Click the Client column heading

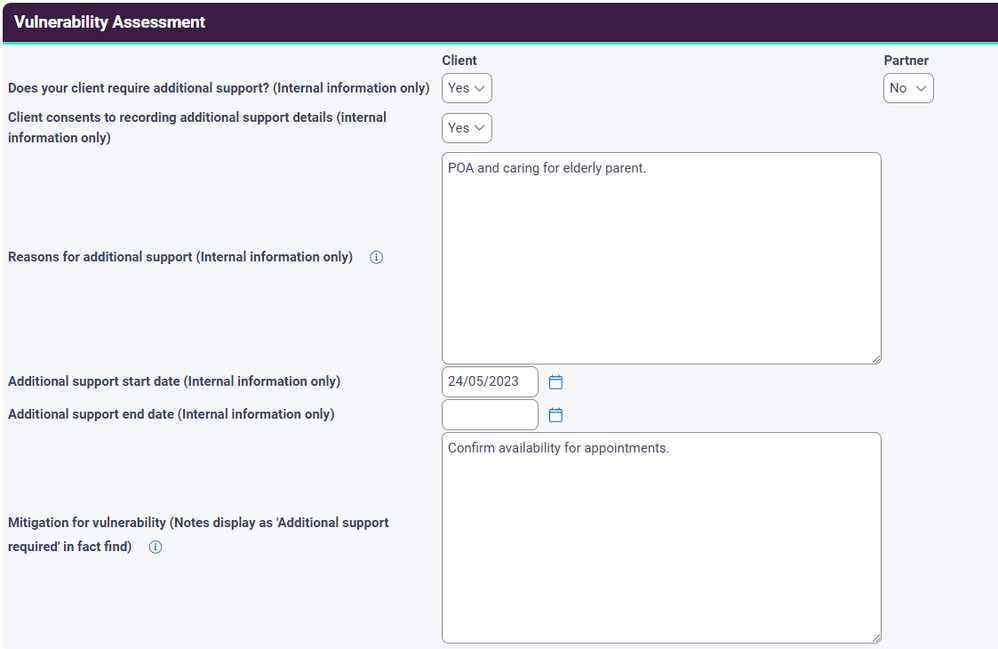point(459,60)
